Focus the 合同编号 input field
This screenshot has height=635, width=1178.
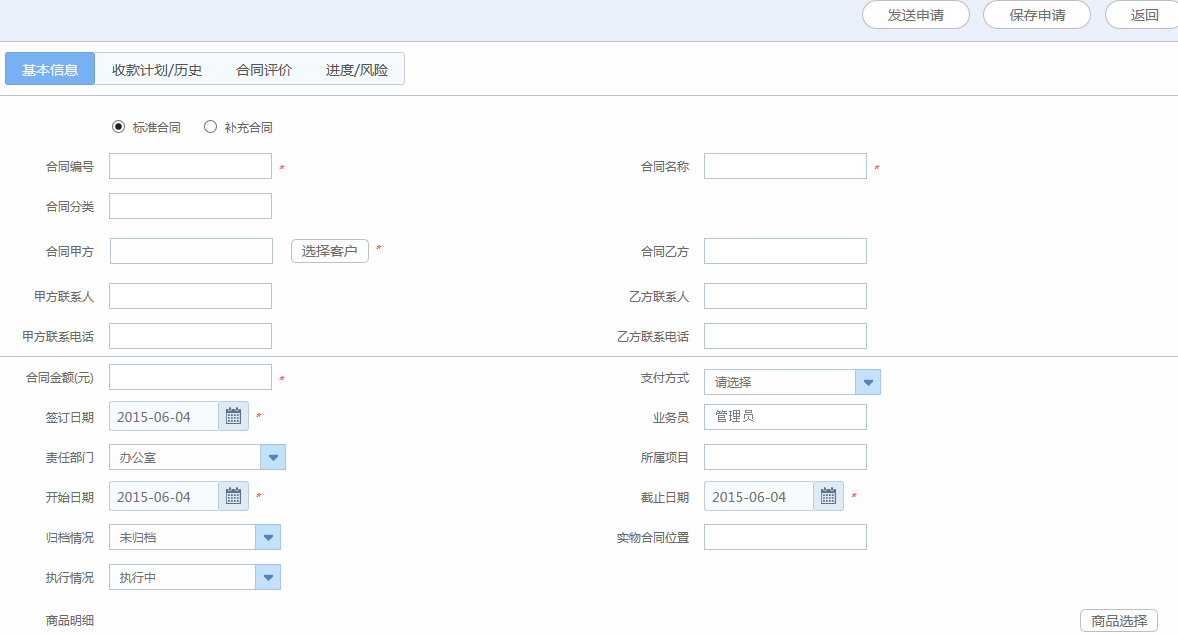[x=190, y=166]
